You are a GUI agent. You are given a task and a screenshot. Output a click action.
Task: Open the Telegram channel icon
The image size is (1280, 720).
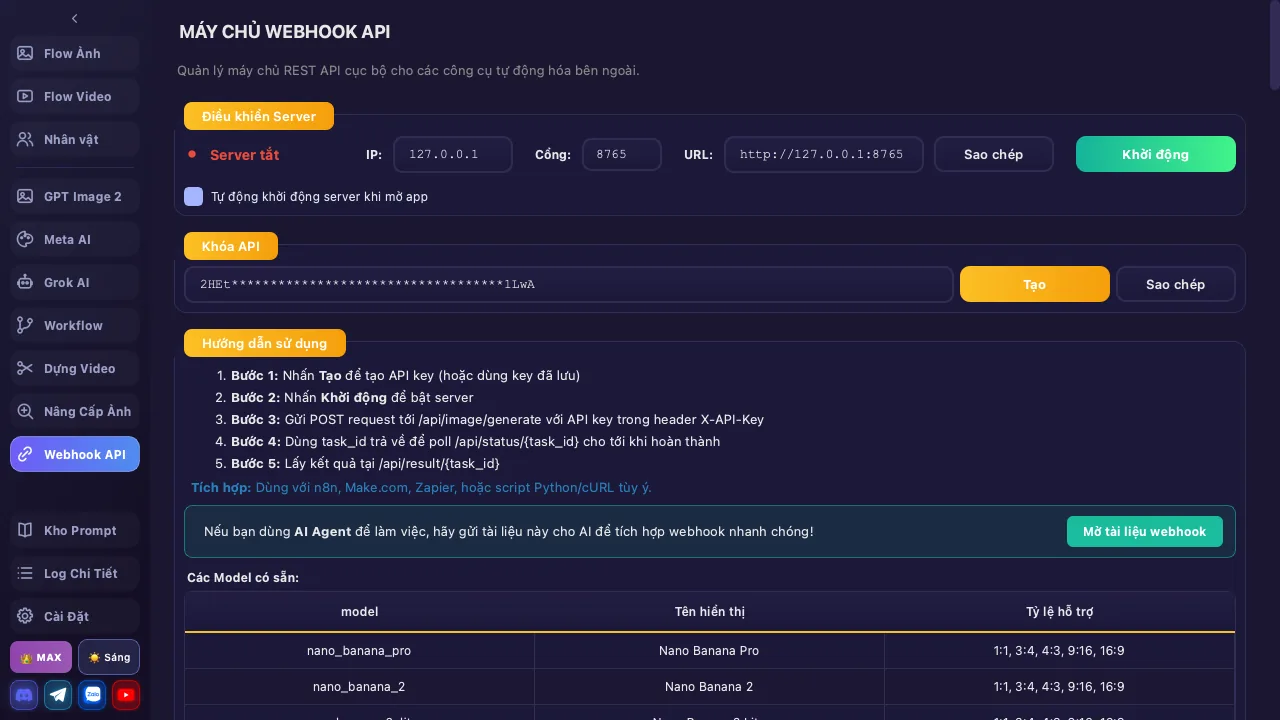[58, 695]
